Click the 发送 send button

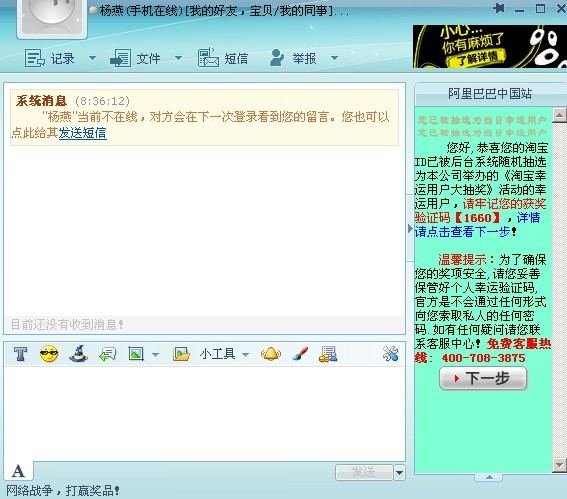point(364,472)
